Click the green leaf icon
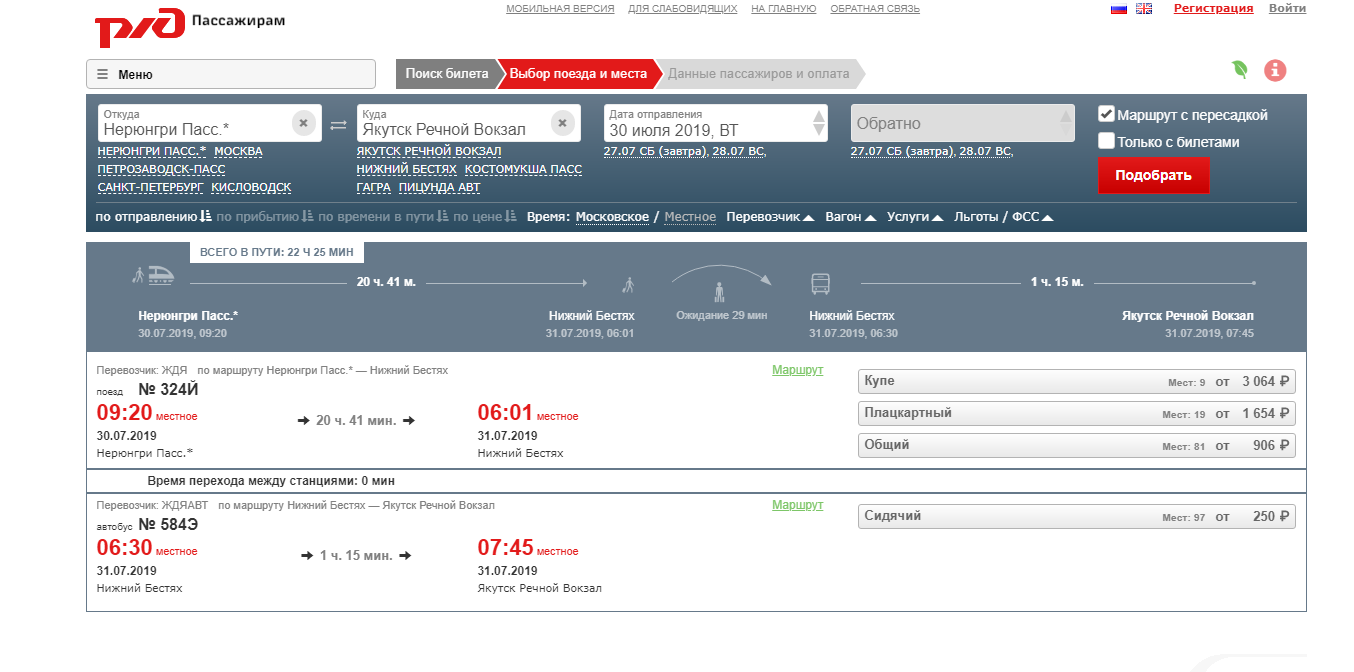The width and height of the screenshot is (1354, 672). click(1240, 70)
